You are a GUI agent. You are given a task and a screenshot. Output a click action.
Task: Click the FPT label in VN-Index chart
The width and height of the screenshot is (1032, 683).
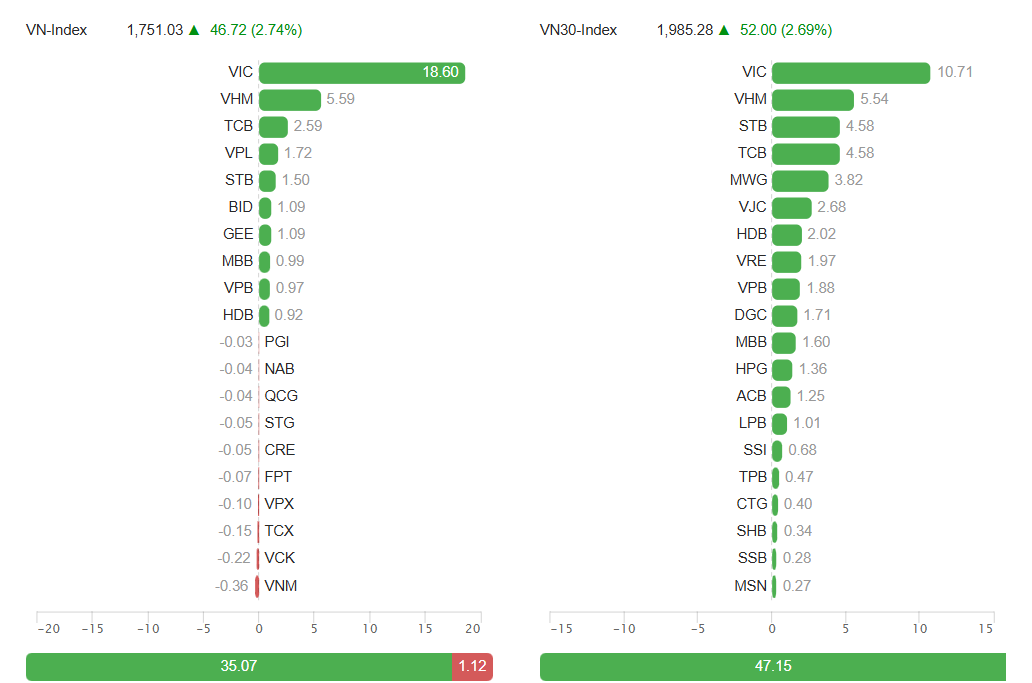pos(278,477)
